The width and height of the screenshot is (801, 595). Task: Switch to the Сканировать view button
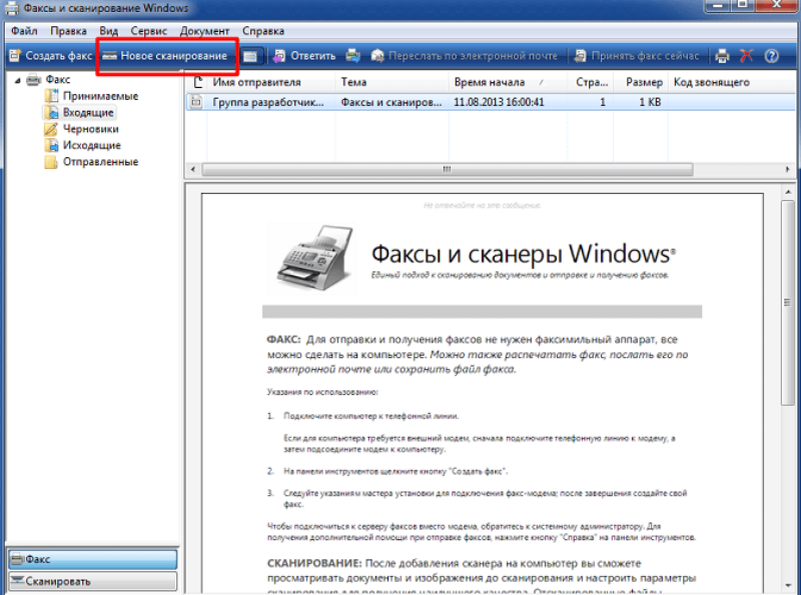click(x=92, y=581)
